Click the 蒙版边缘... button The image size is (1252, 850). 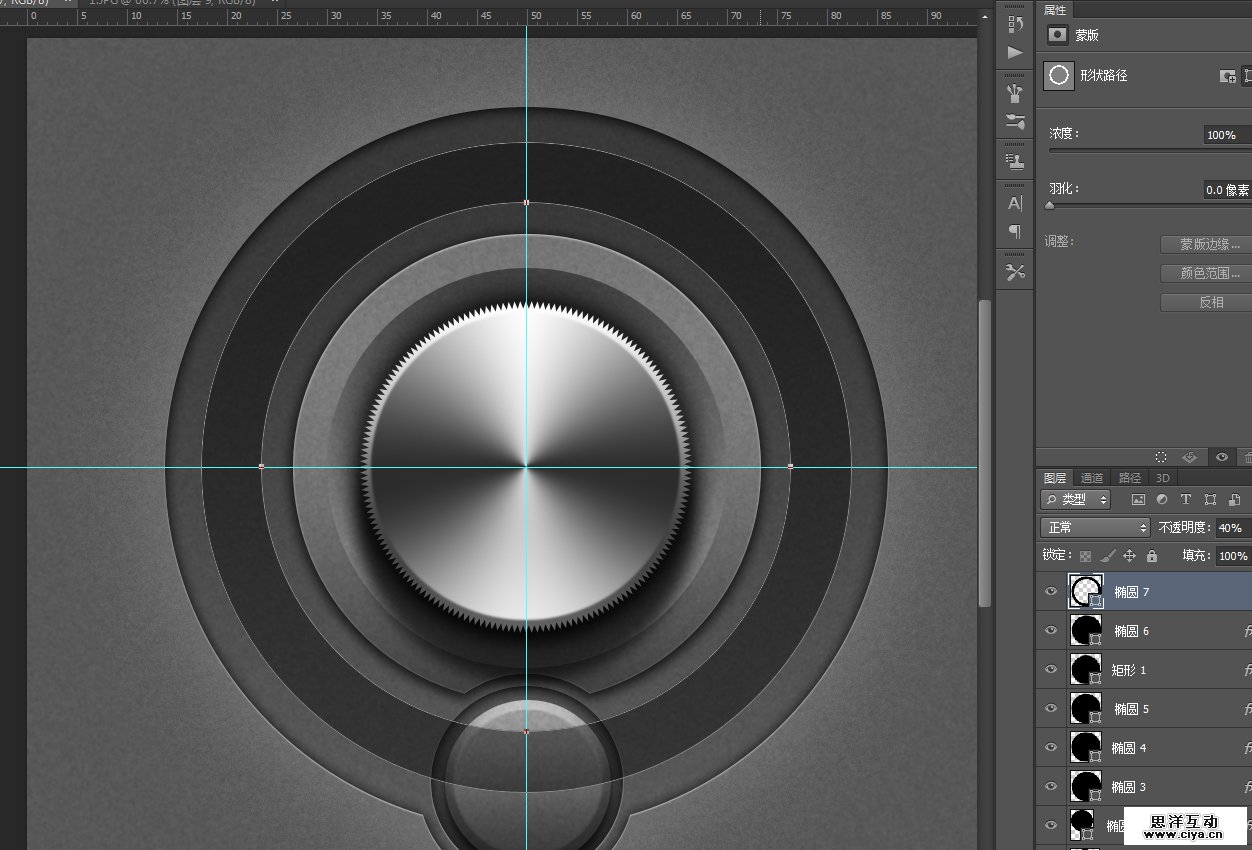tap(1209, 244)
